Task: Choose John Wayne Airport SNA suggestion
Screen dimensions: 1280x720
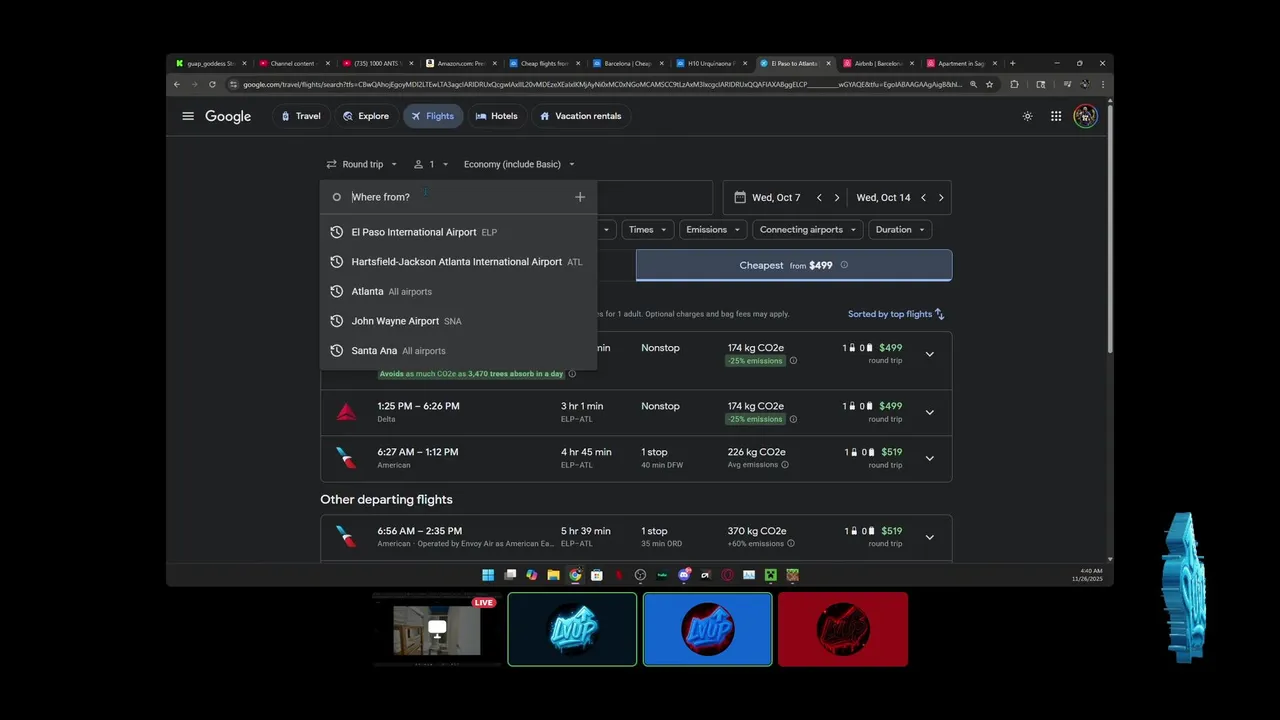Action: (458, 321)
